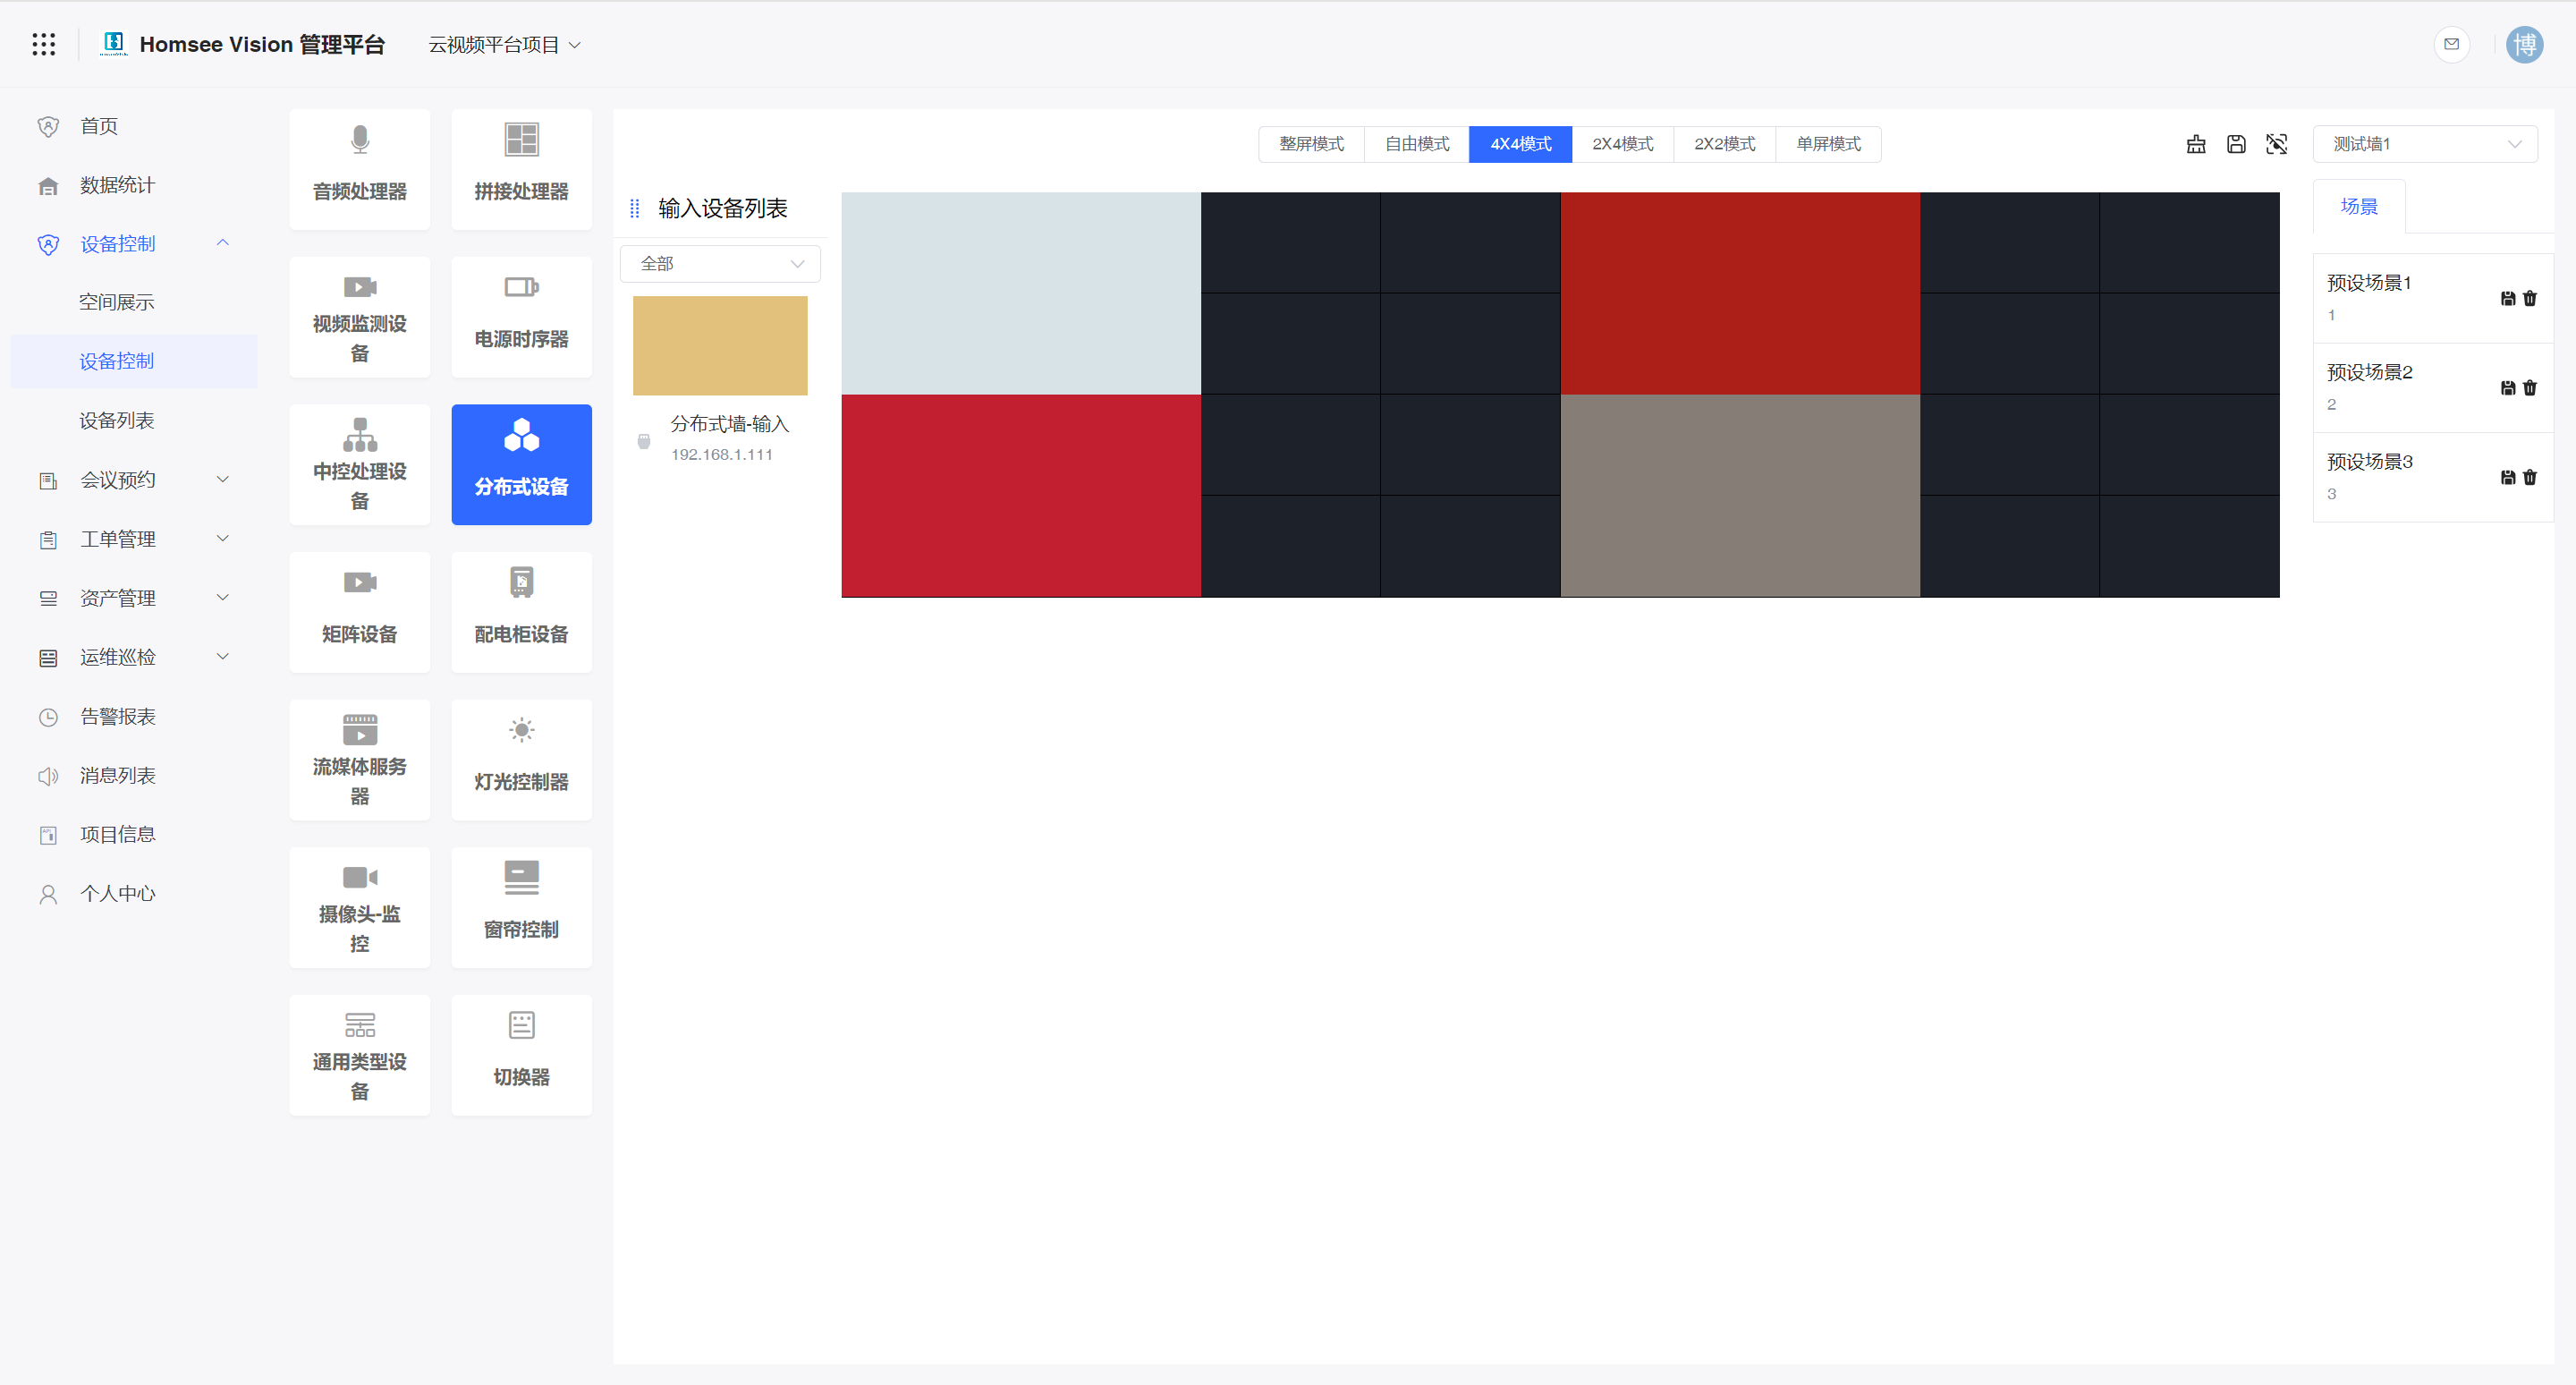The height and width of the screenshot is (1385, 2576).
Task: Open the 测试墙1 wall selector dropdown
Action: point(2424,144)
